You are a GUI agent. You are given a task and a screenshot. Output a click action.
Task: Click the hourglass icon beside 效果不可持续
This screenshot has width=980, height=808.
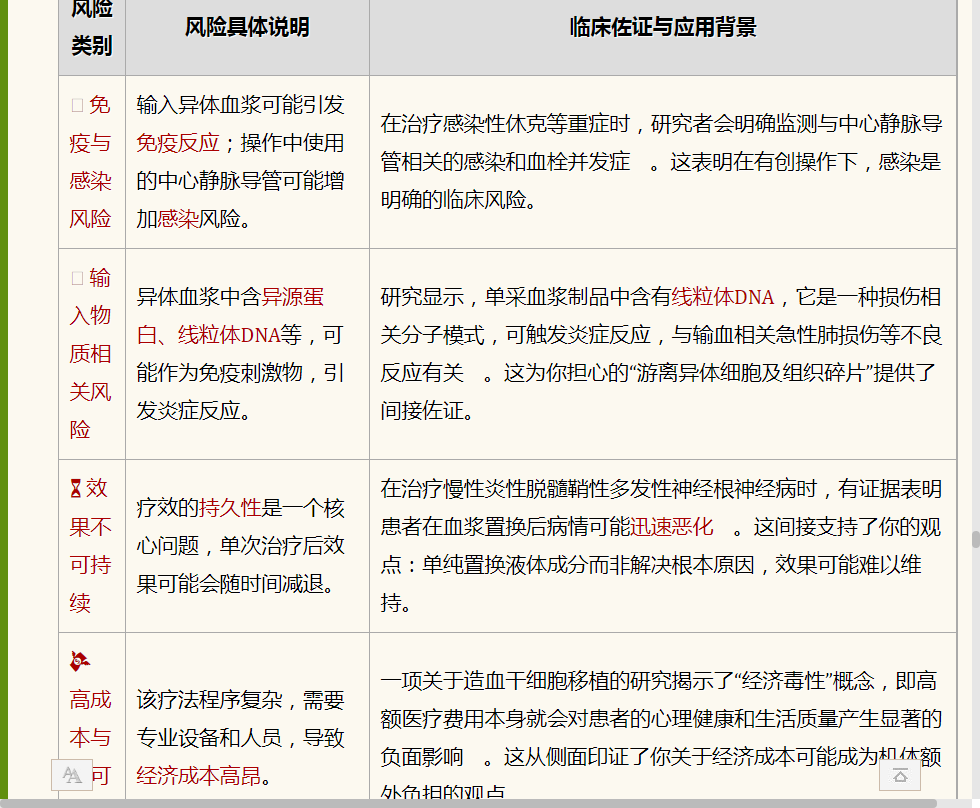click(x=76, y=487)
